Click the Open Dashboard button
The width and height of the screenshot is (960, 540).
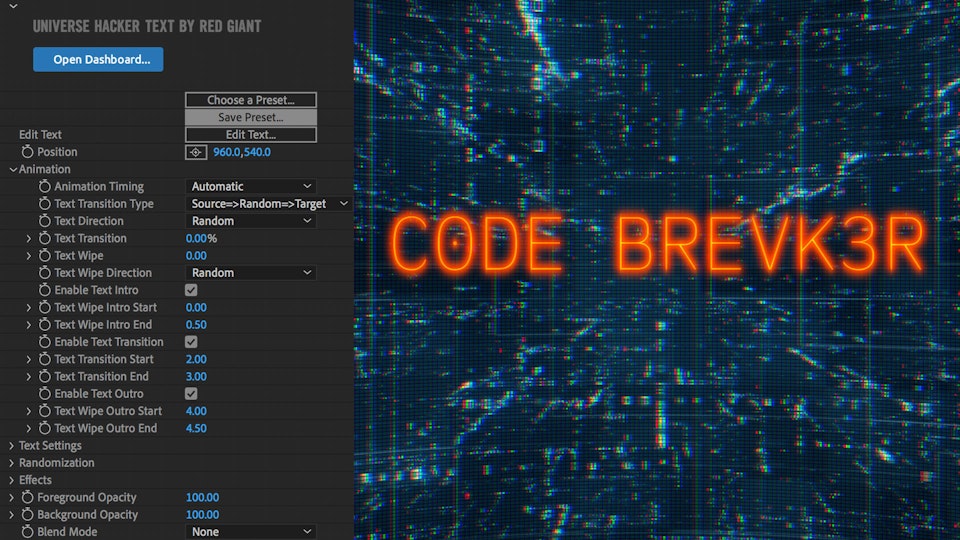tap(98, 60)
